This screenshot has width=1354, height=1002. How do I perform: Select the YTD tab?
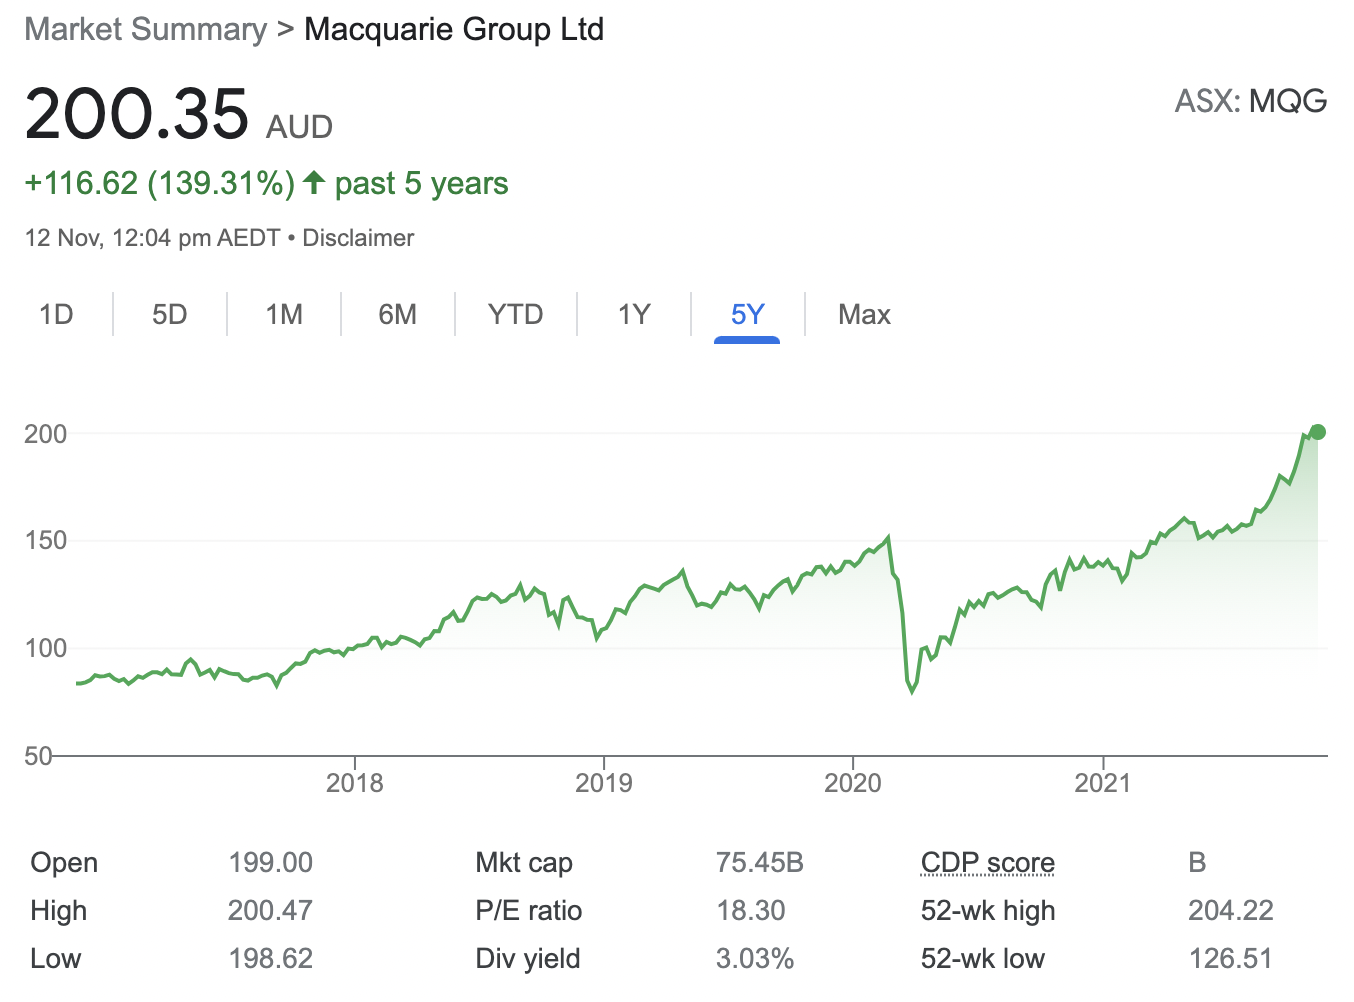pyautogui.click(x=515, y=315)
